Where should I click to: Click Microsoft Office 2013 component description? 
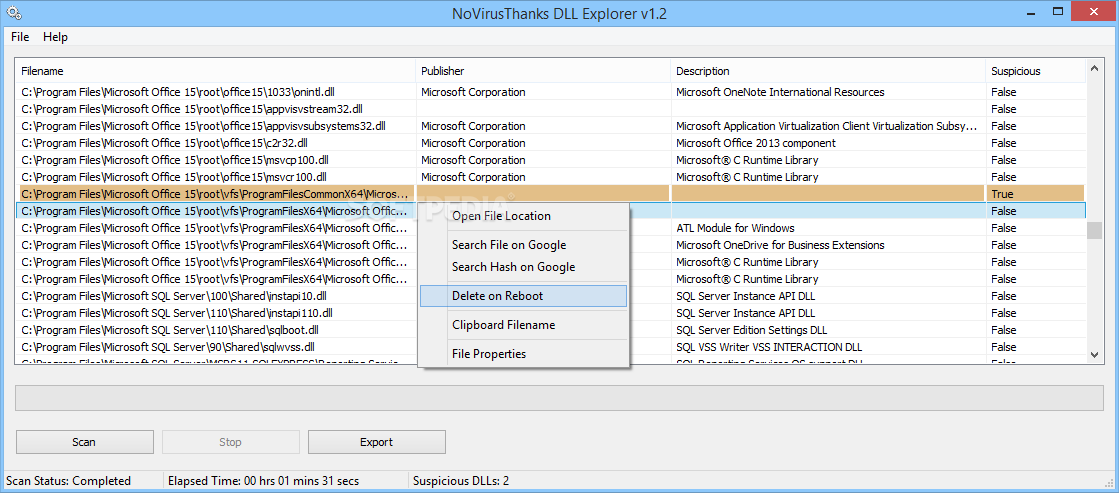(756, 143)
